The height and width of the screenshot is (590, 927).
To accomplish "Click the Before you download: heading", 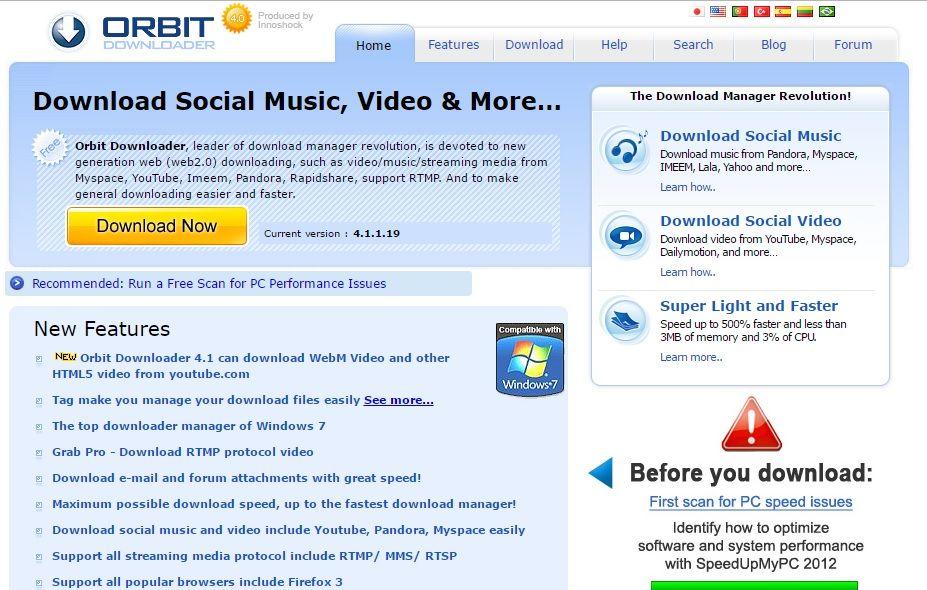I will (751, 472).
